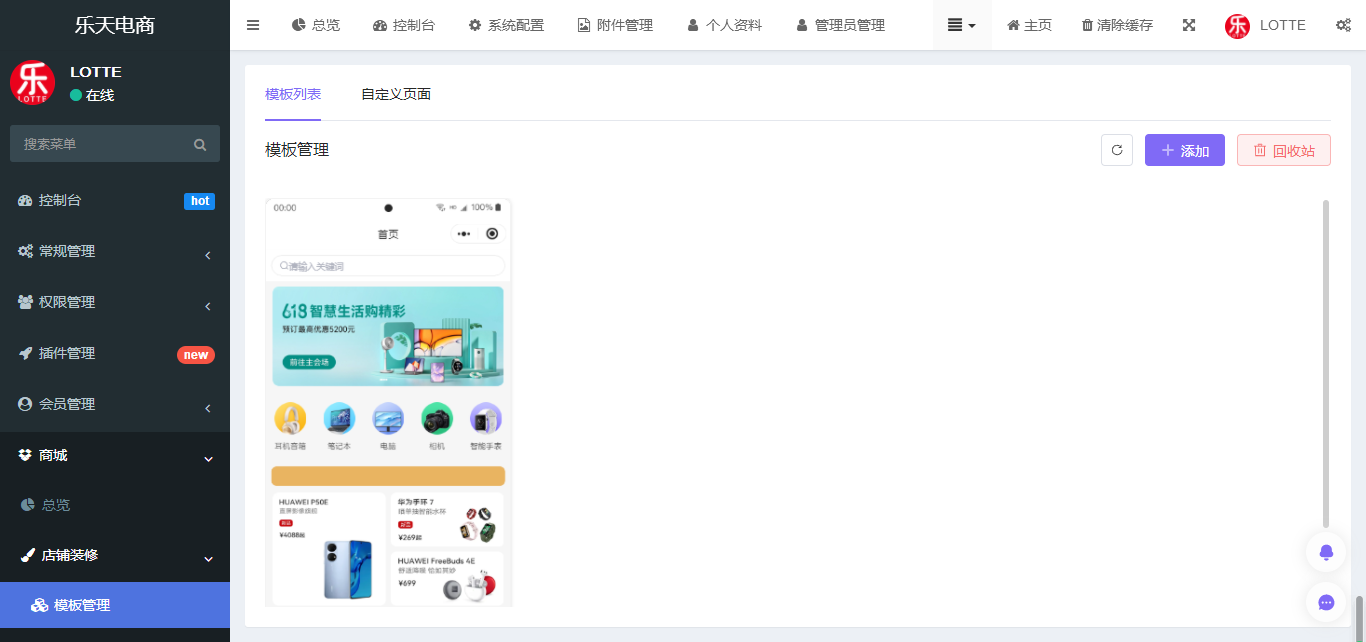Click the 清除缓存 link
Screen dimensions: 1366x642
point(1117,25)
